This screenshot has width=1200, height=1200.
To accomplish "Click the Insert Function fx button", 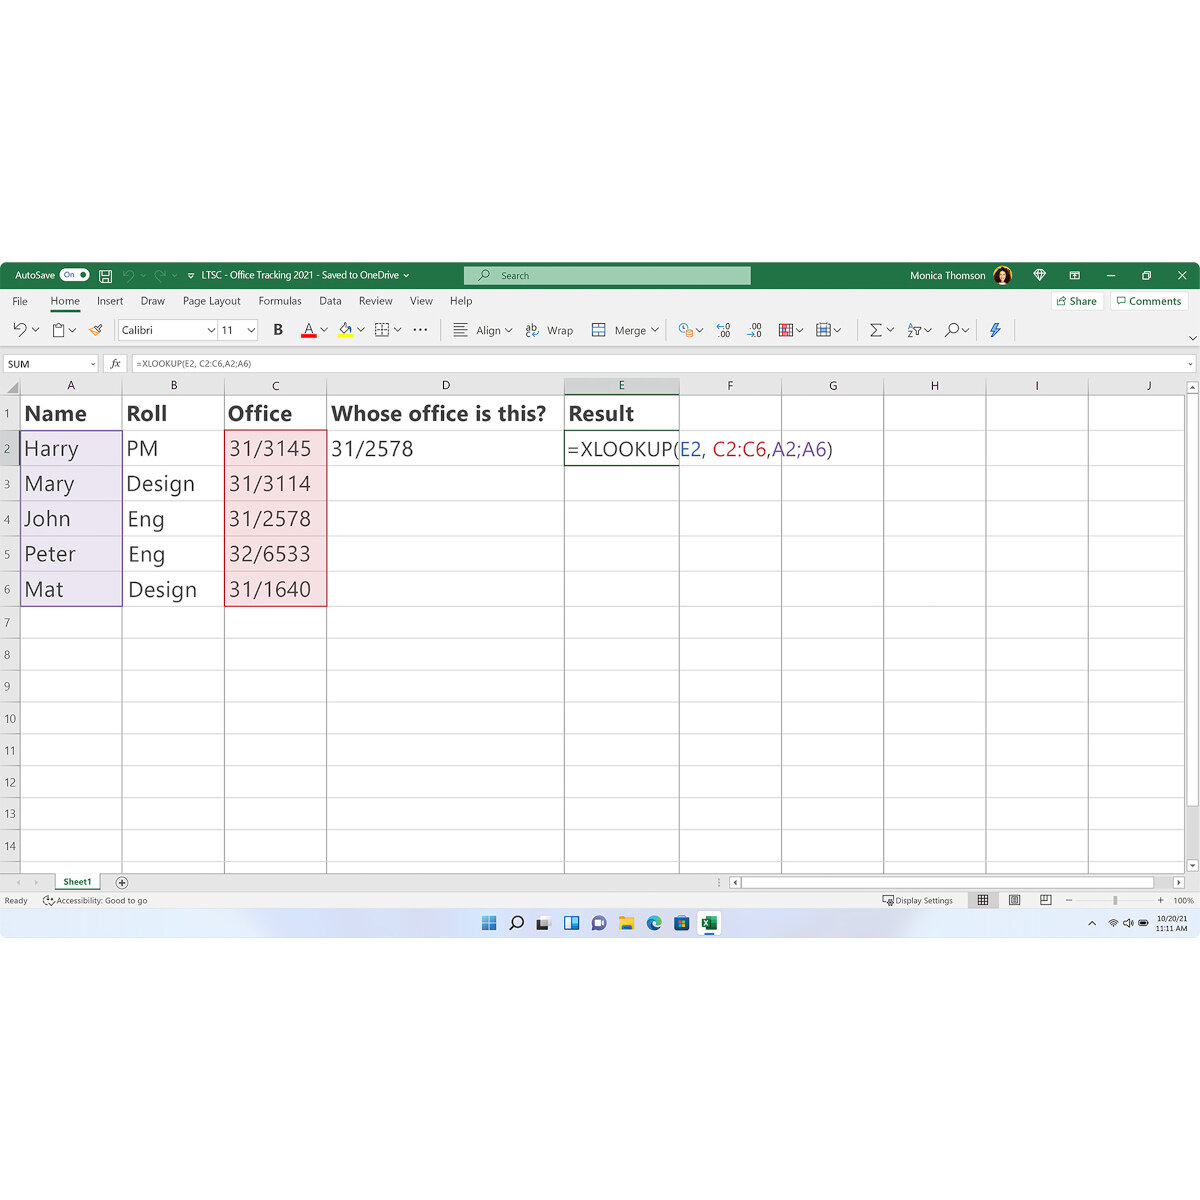I will coord(116,363).
